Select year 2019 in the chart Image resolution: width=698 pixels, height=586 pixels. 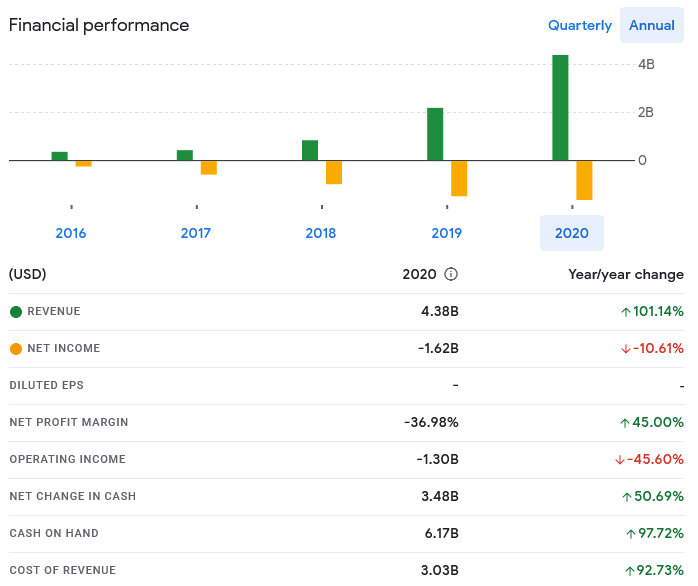tap(446, 233)
